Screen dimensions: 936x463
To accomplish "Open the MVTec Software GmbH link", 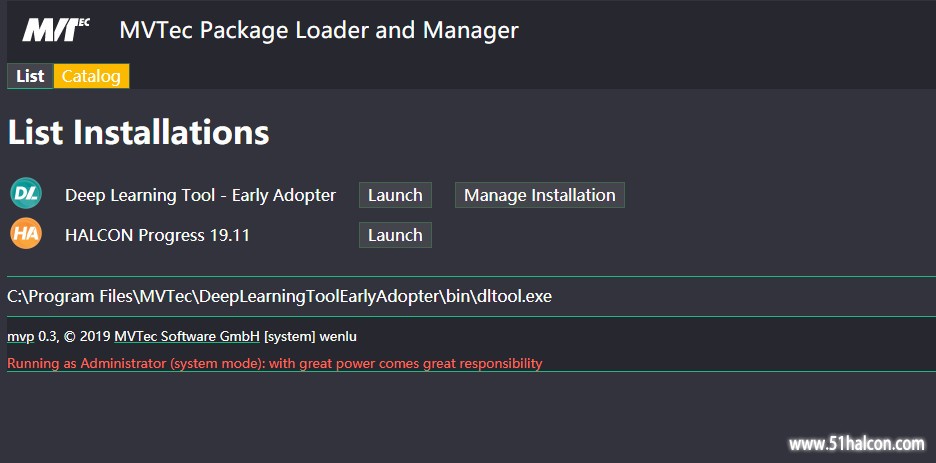I will click(187, 337).
